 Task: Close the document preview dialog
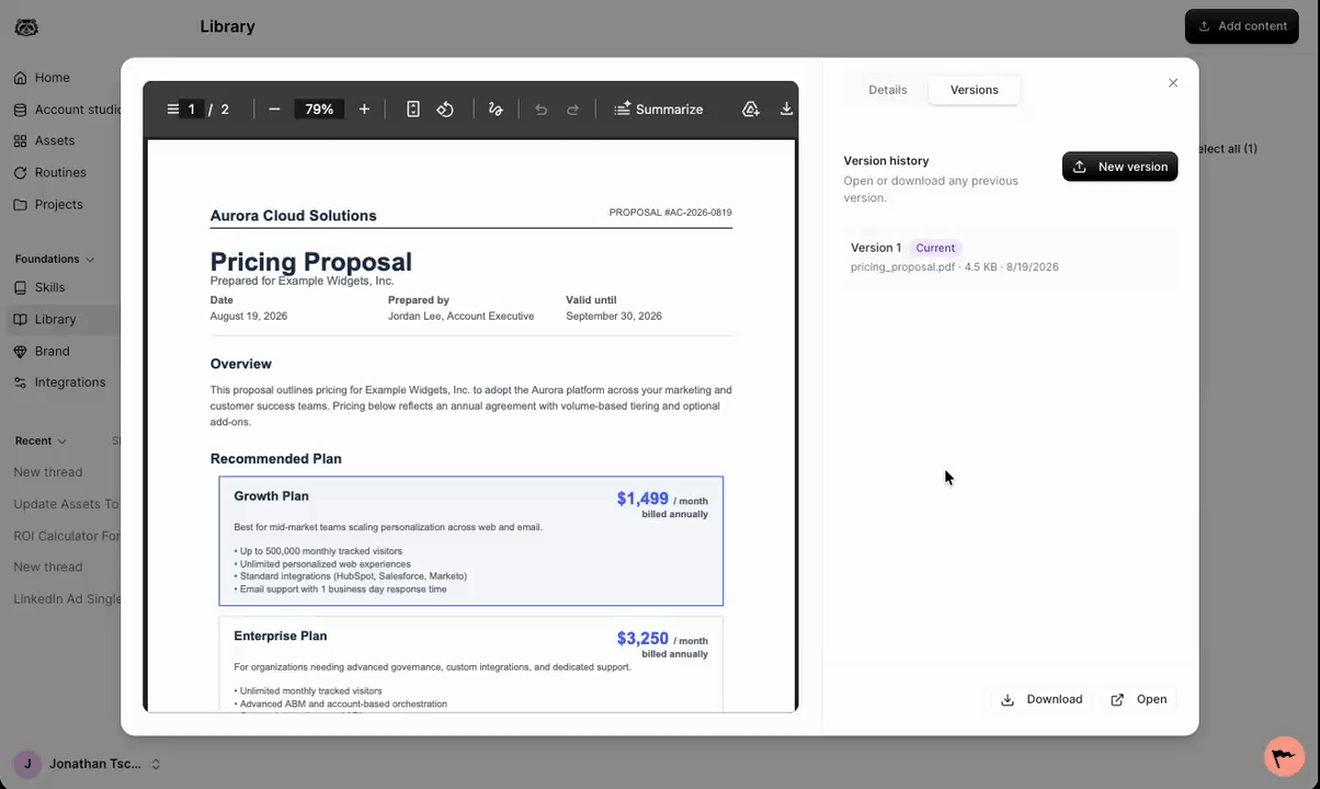(1173, 83)
